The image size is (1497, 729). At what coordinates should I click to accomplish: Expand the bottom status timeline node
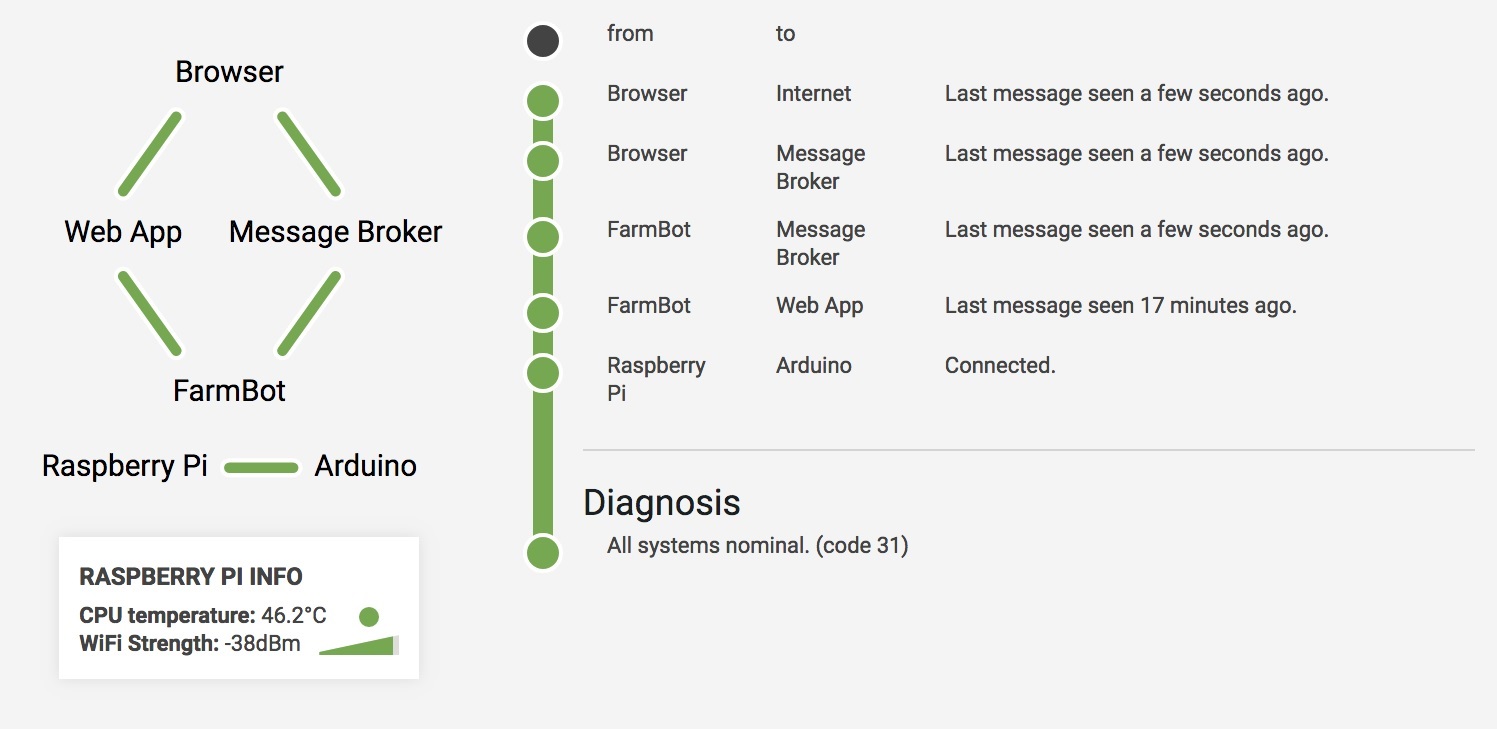click(543, 551)
